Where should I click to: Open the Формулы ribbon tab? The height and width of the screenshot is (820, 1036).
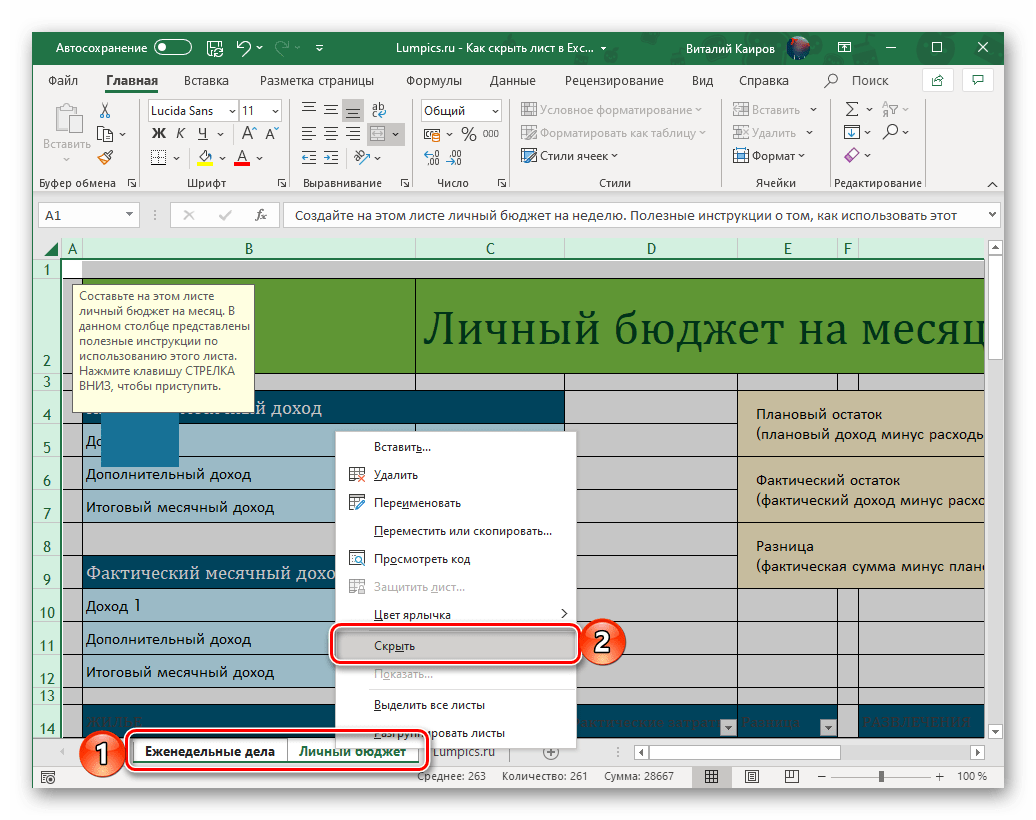coord(434,81)
